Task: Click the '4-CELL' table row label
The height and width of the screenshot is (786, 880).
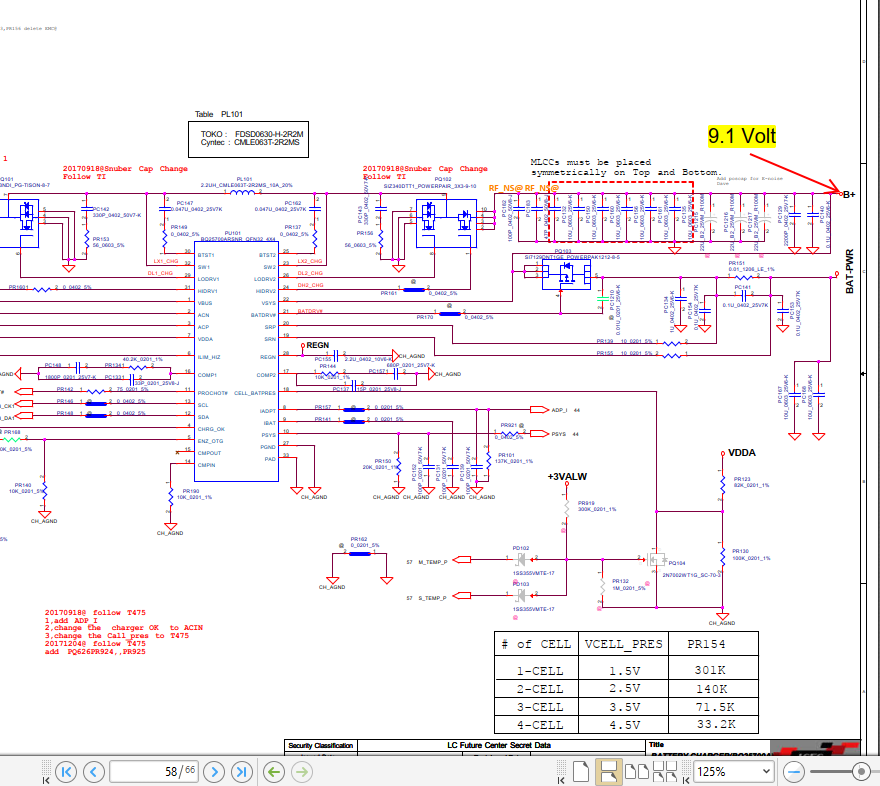Action: click(540, 725)
